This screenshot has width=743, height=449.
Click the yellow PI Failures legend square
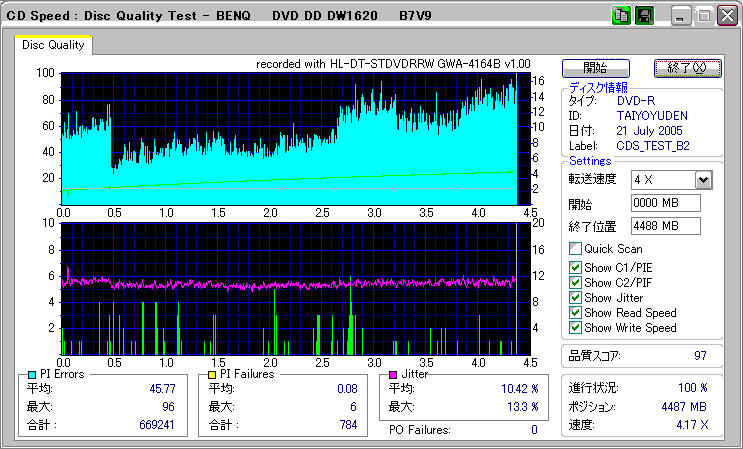211,374
